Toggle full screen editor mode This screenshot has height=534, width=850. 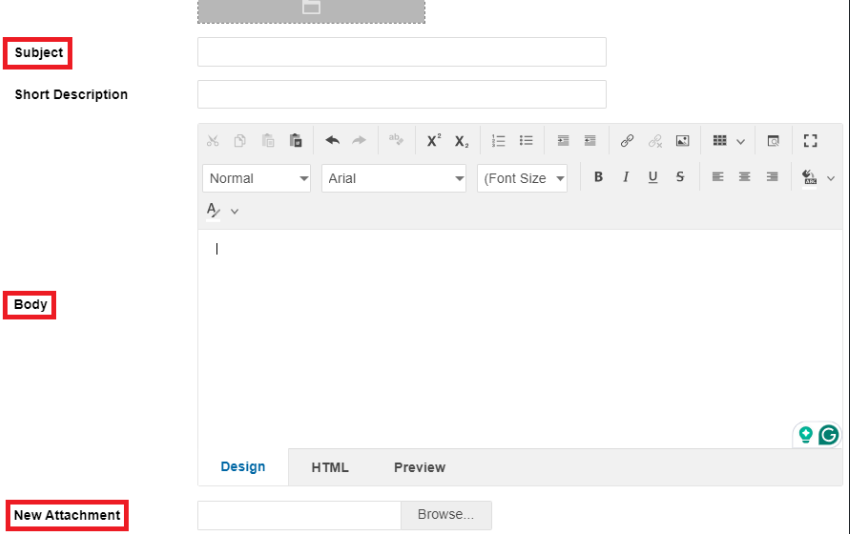point(811,141)
